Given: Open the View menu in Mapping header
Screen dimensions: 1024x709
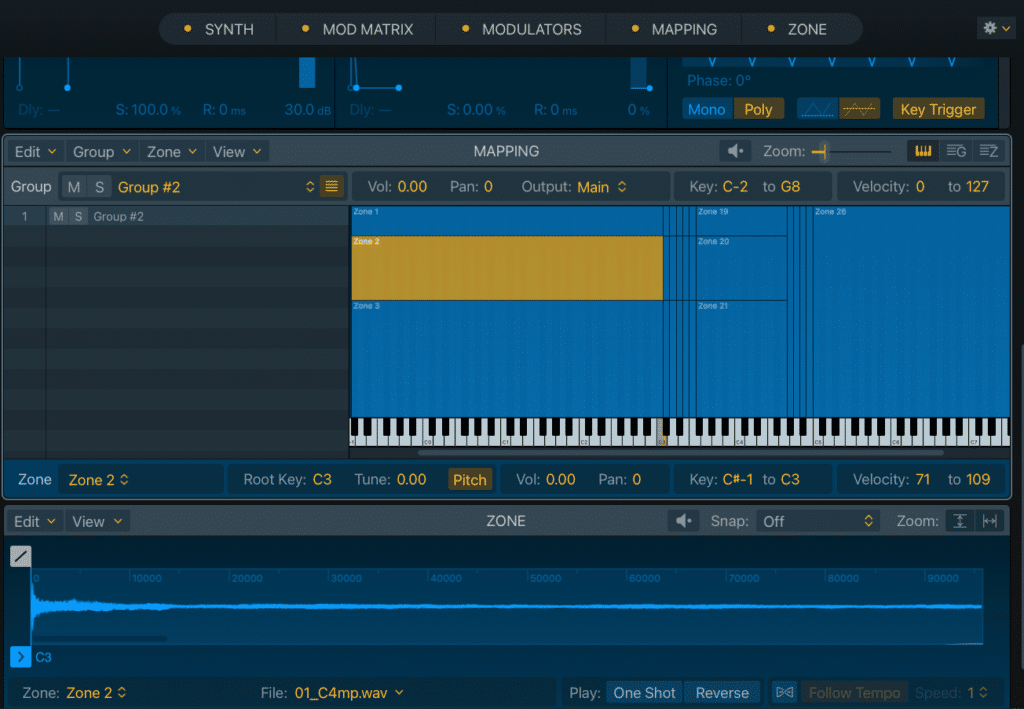Looking at the screenshot, I should (x=236, y=150).
